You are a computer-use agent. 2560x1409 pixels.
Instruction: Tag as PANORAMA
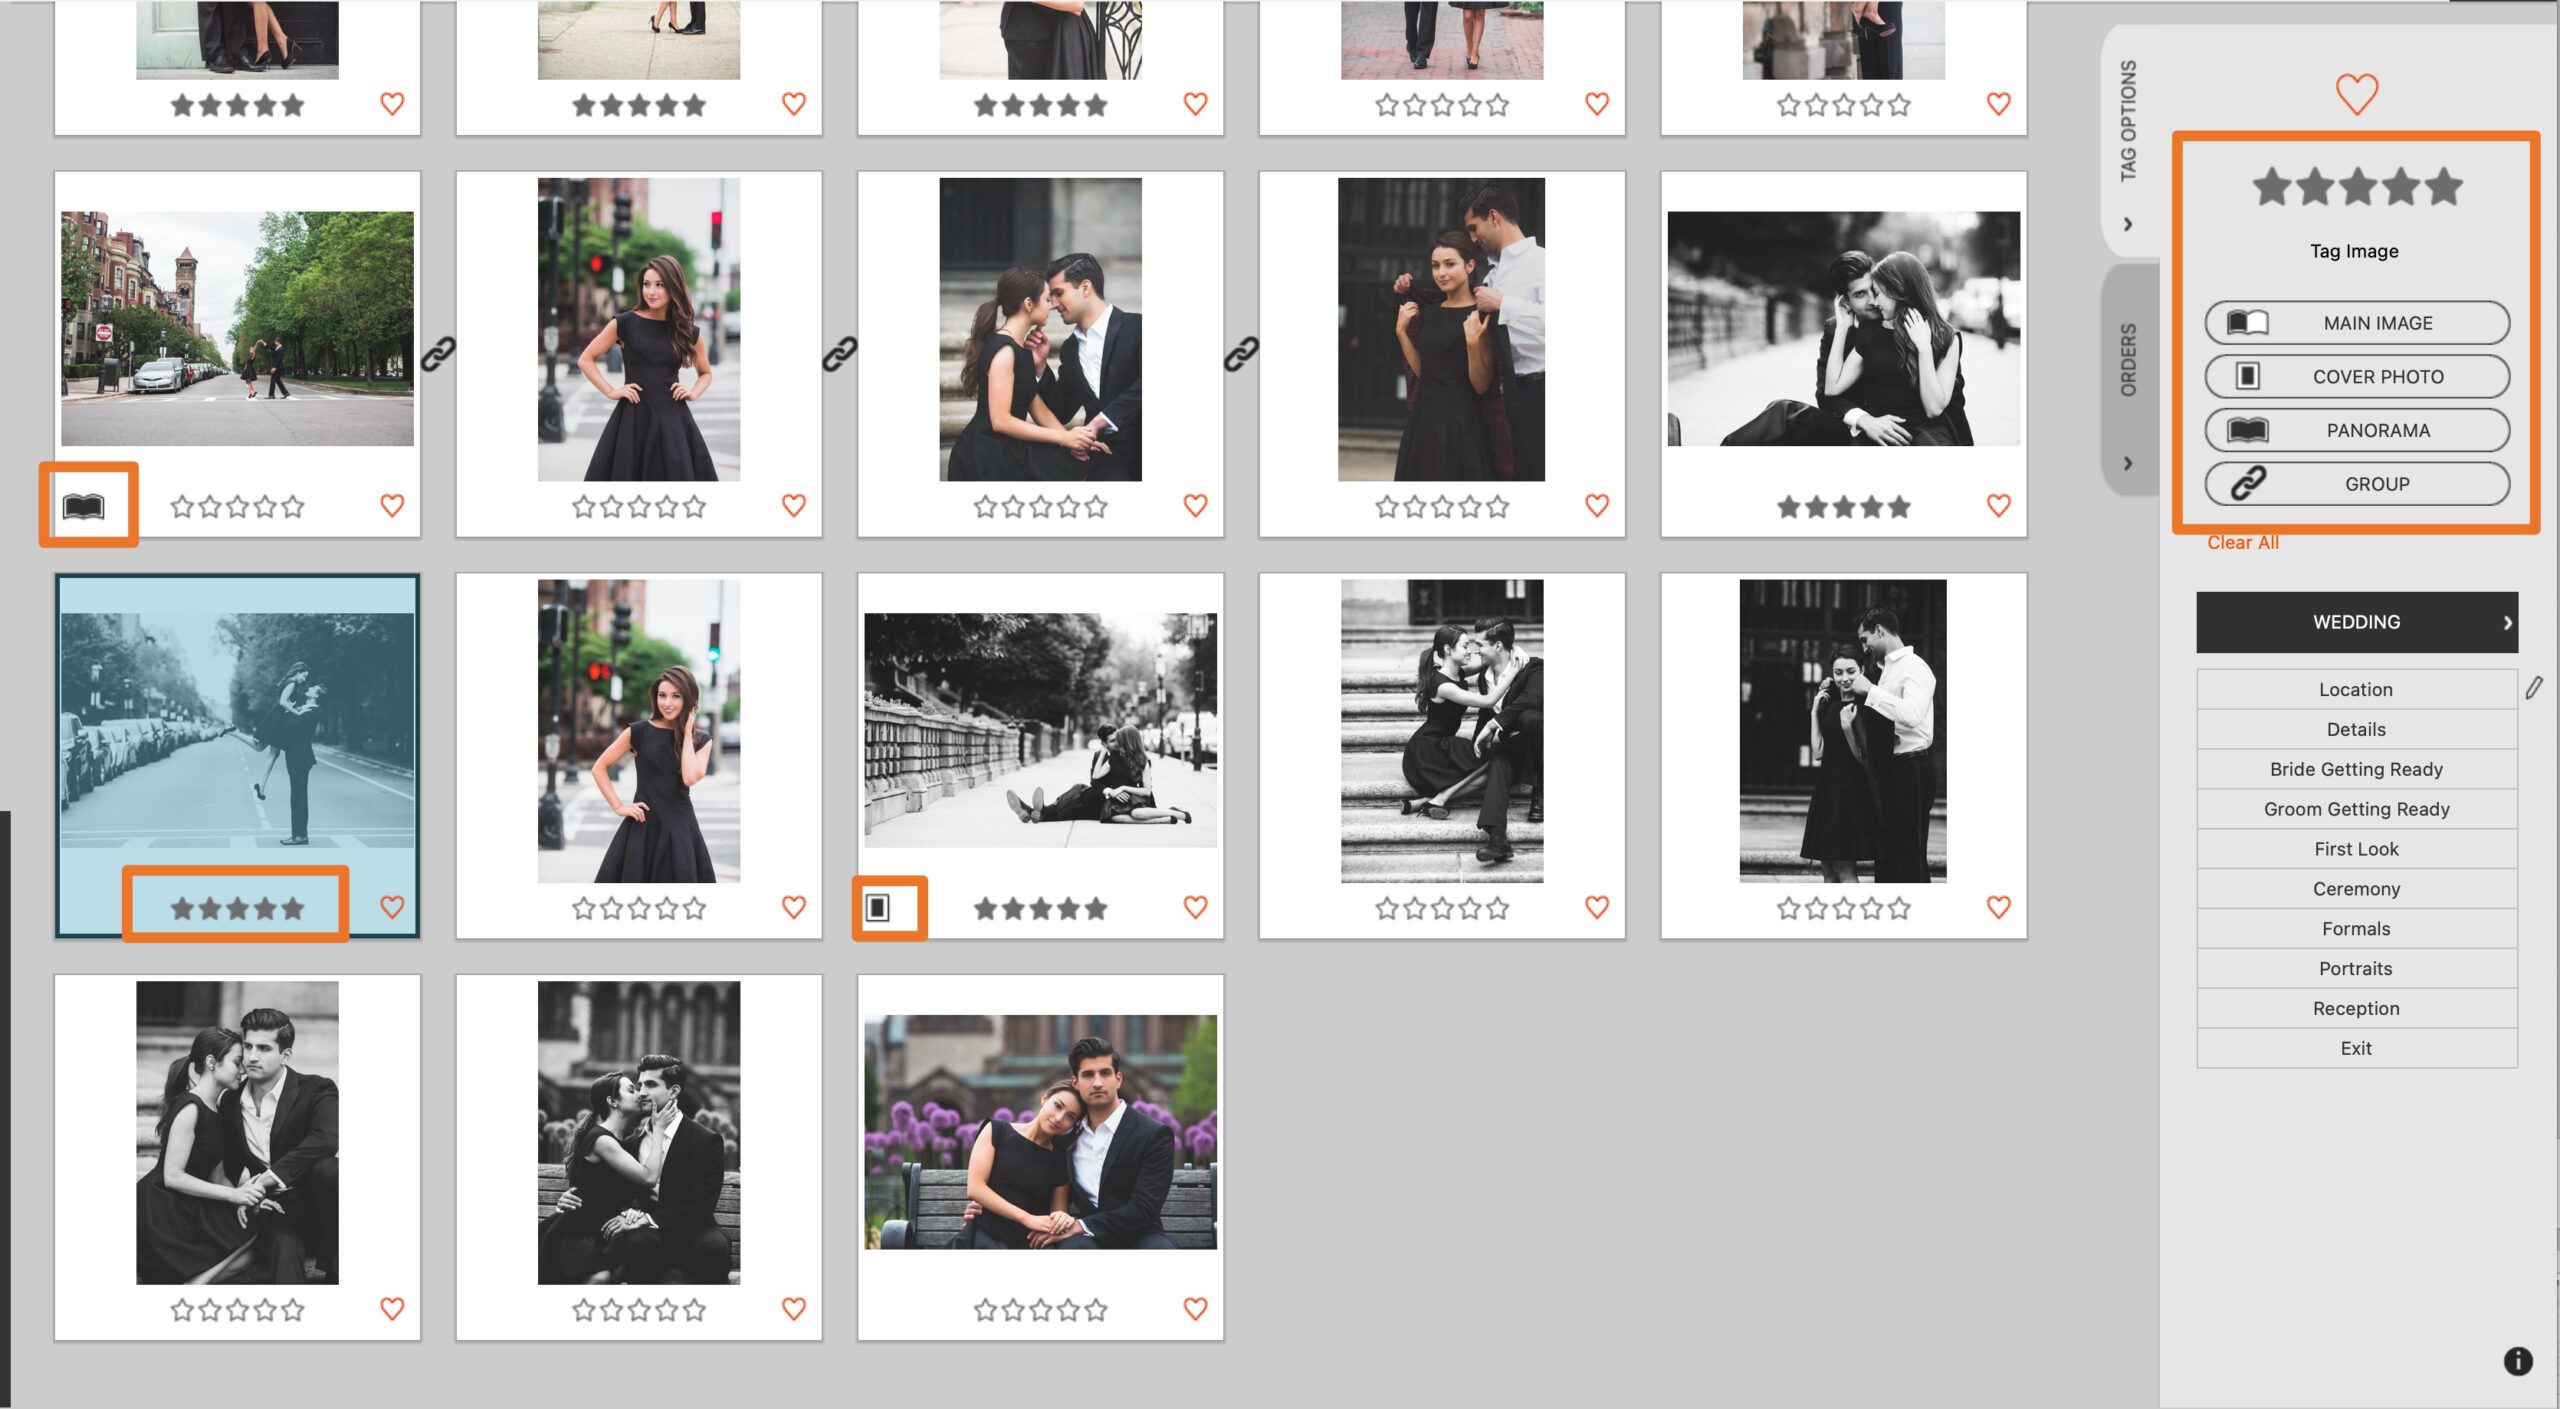(x=2356, y=430)
